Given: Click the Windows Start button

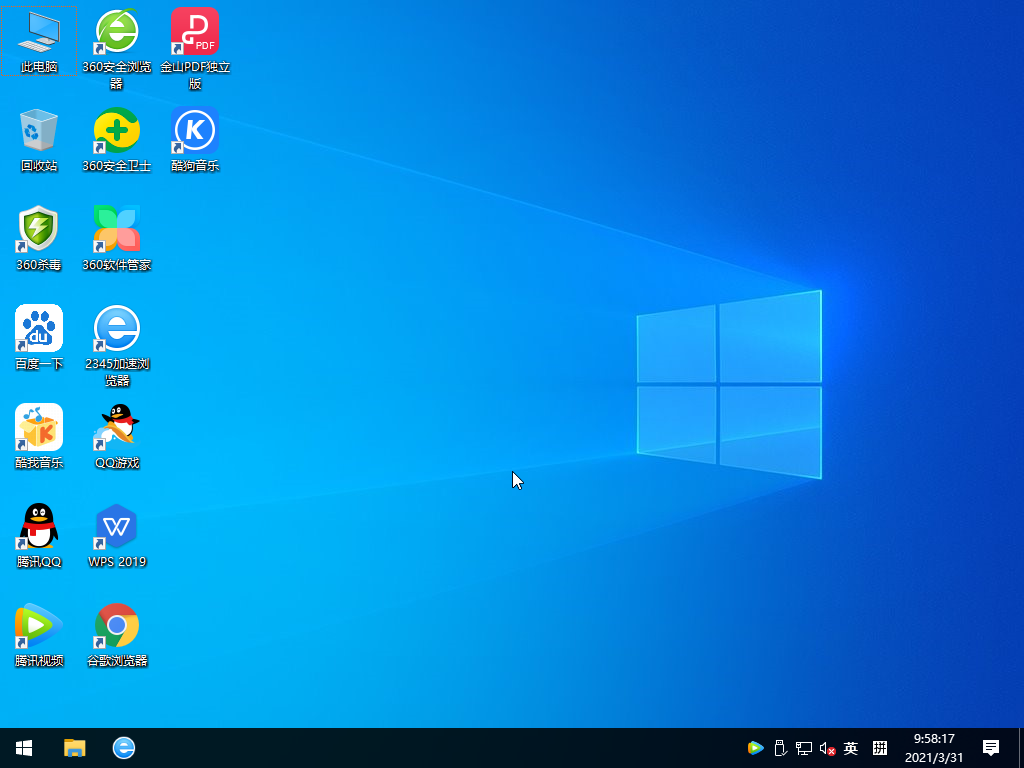Looking at the screenshot, I should pos(23,747).
